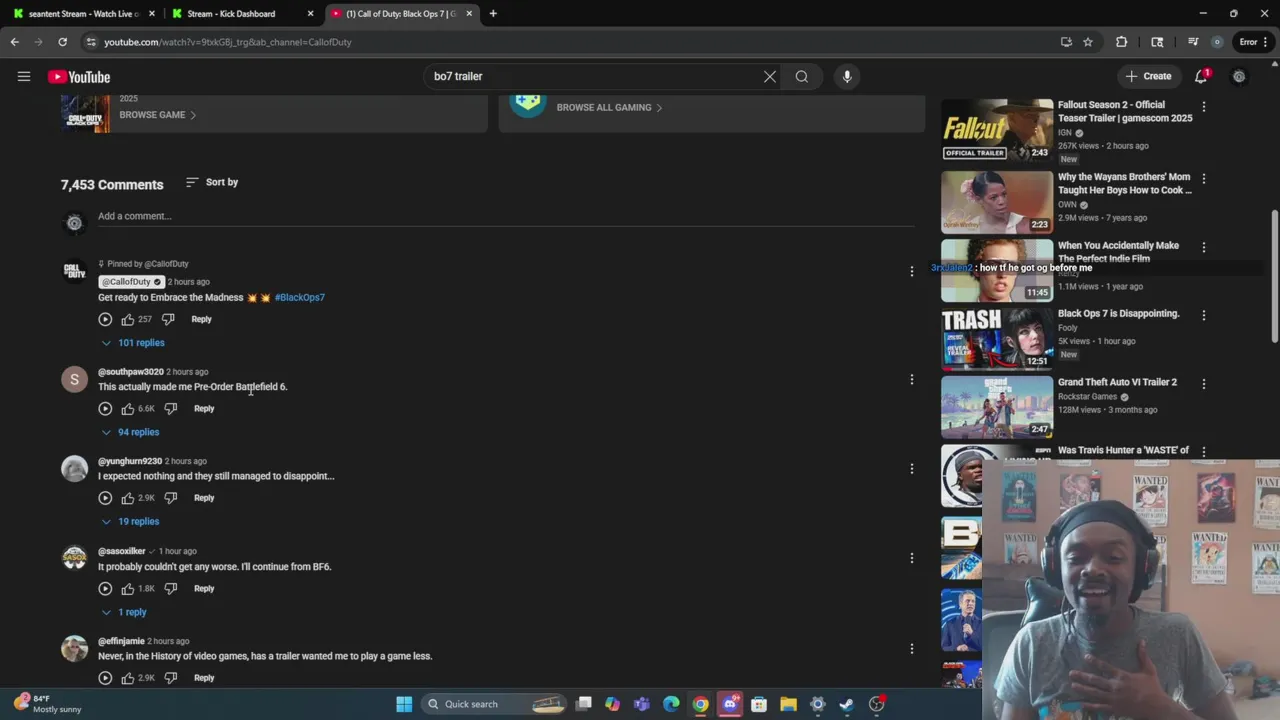This screenshot has height=720, width=1280.
Task: Like the pinned CallofDuty comment
Action: (128, 319)
